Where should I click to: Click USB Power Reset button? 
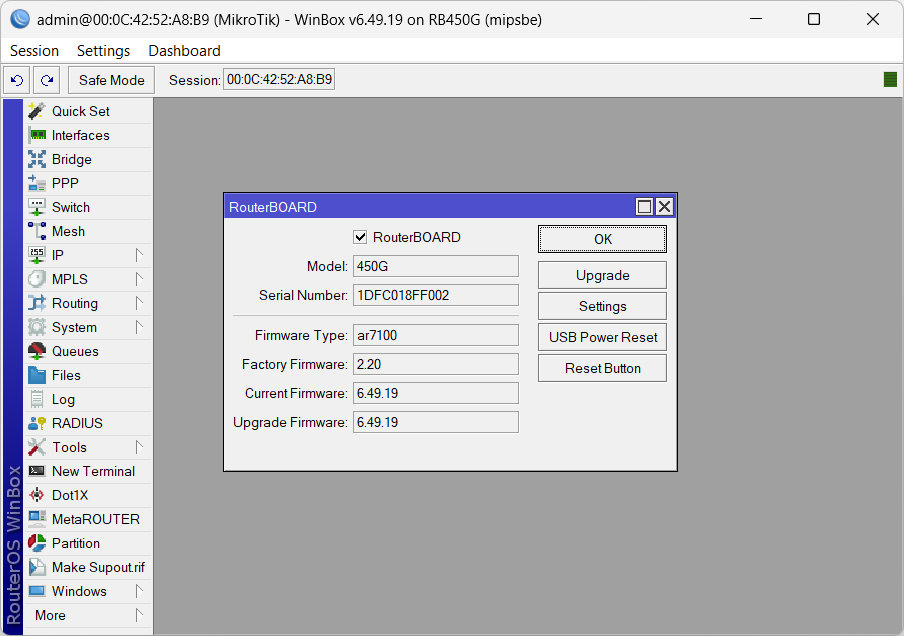pyautogui.click(x=602, y=337)
